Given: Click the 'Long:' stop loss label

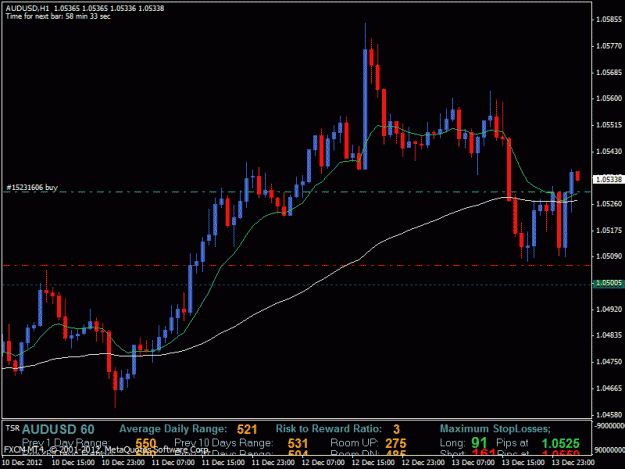Looking at the screenshot, I should coord(452,443).
